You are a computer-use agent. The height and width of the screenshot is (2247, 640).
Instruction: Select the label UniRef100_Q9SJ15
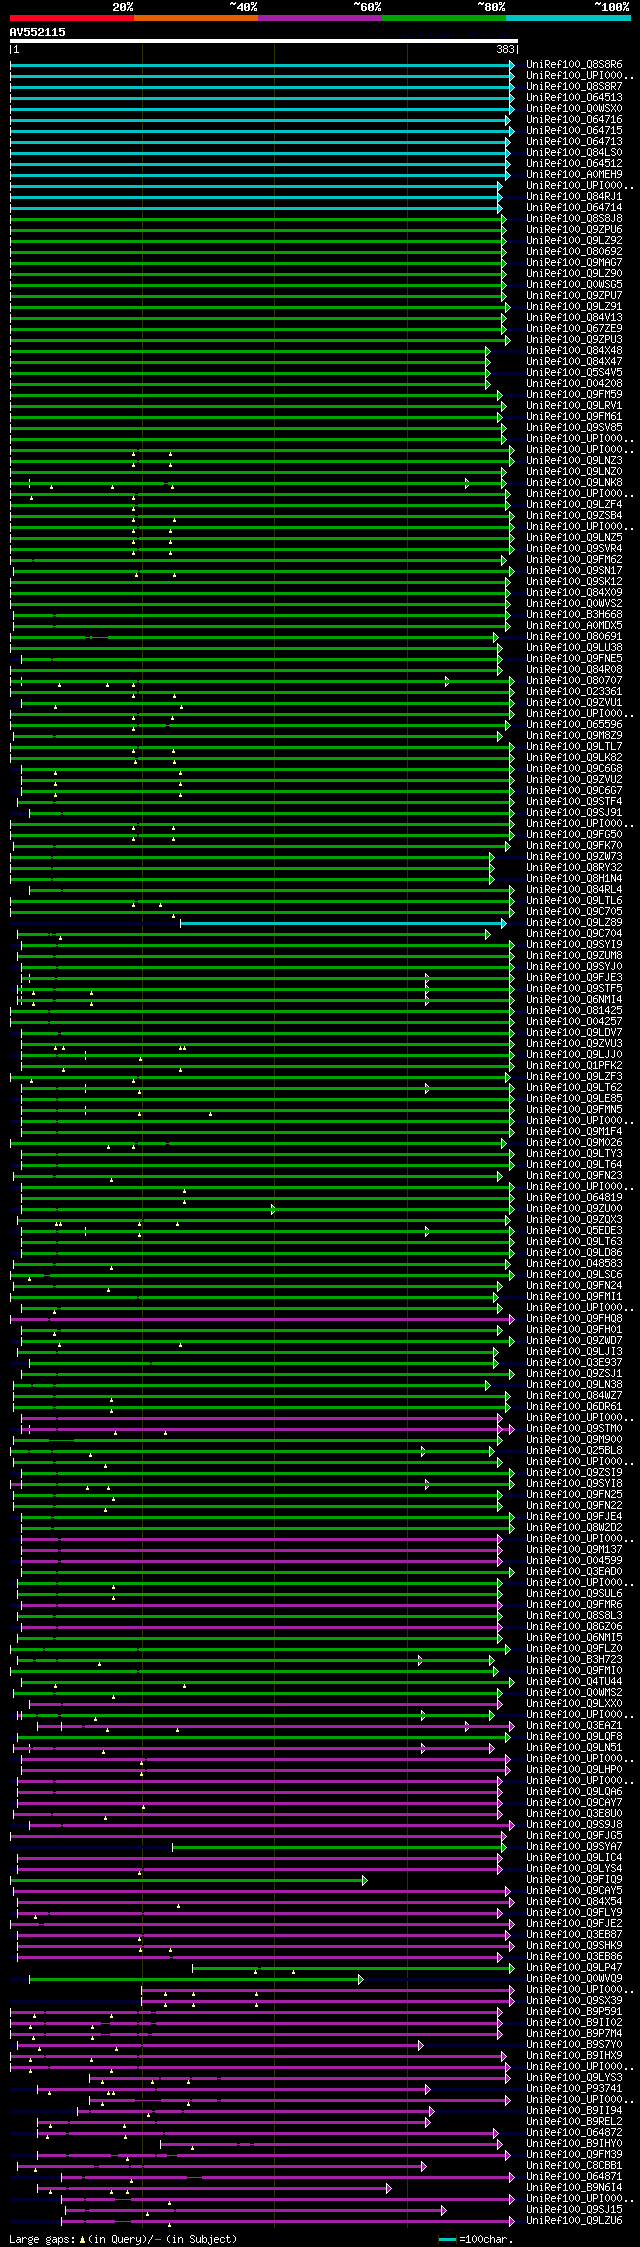[x=574, y=2210]
